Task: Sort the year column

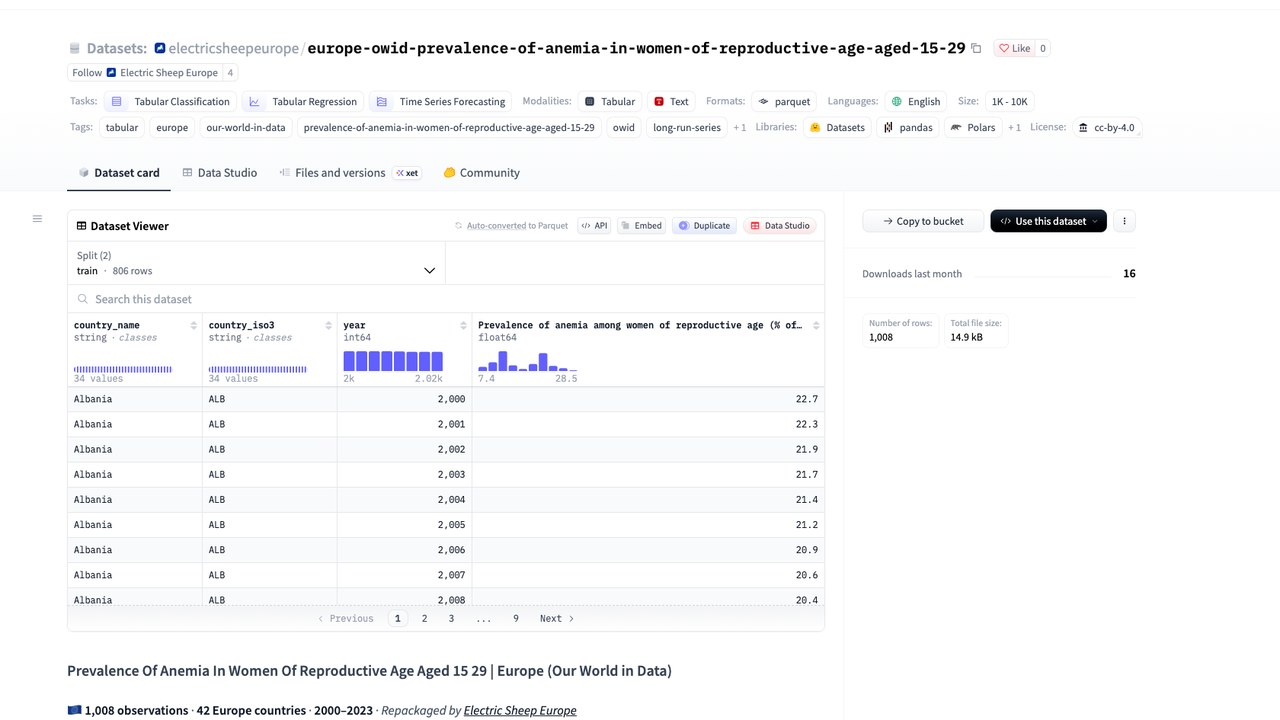Action: (463, 326)
